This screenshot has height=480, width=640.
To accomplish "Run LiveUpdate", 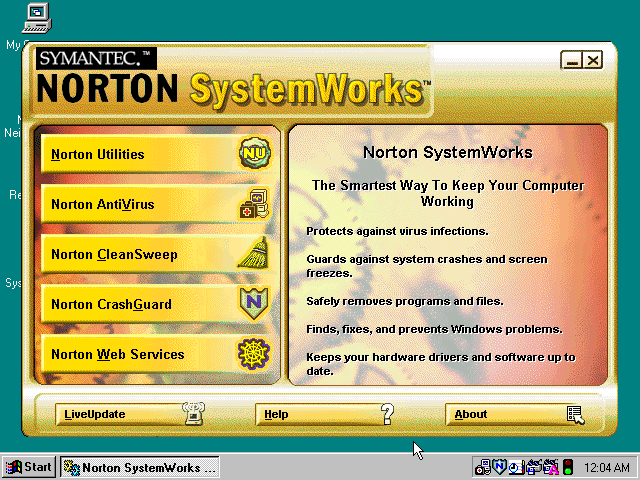I will coord(131,414).
